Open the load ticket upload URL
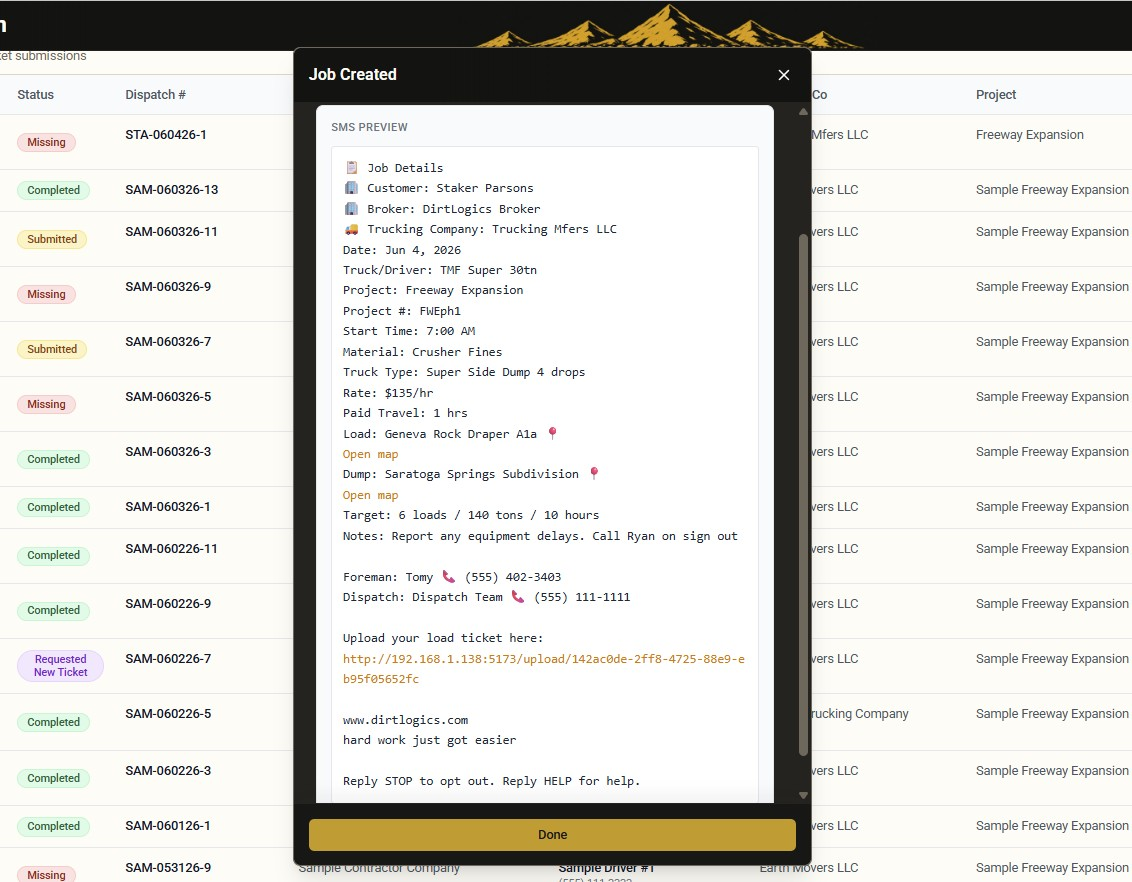This screenshot has height=882, width=1132. pos(544,669)
